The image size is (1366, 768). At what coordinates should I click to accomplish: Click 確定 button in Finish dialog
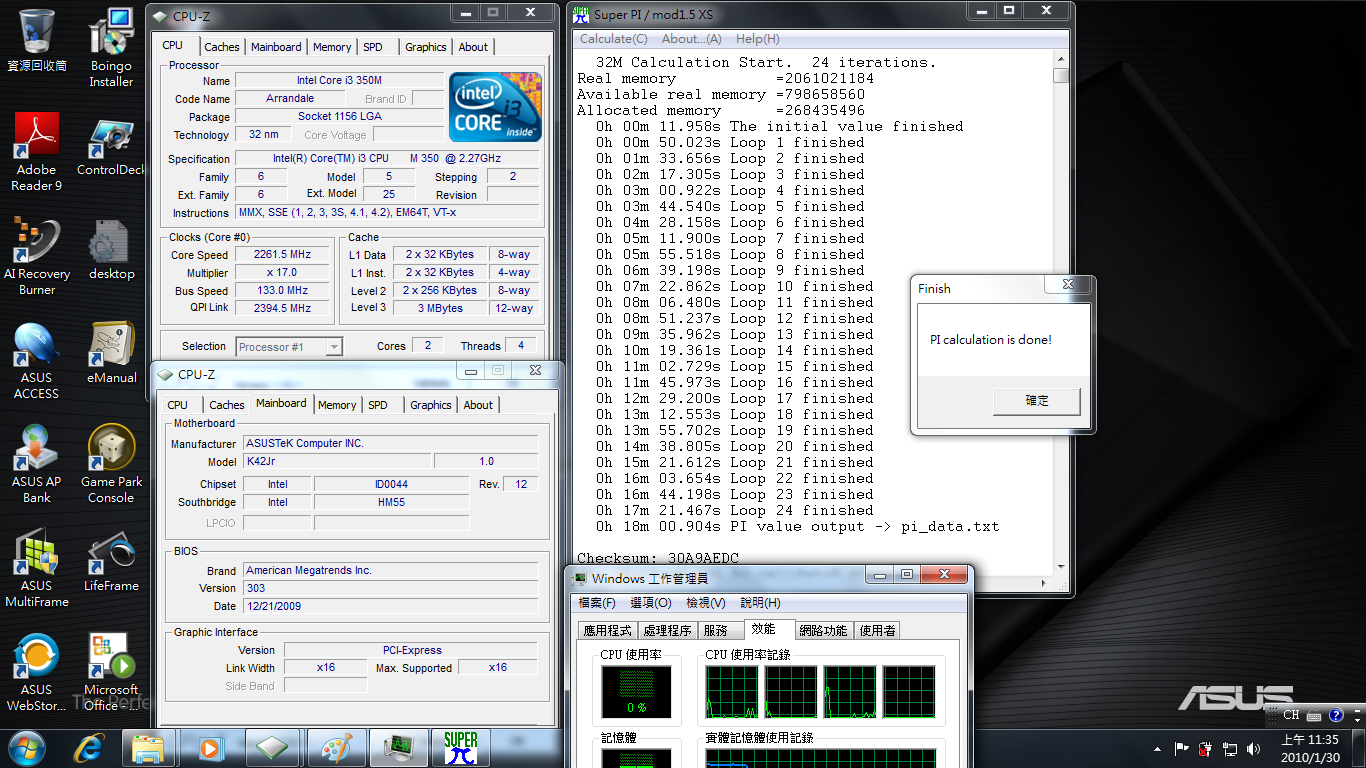pos(1037,401)
